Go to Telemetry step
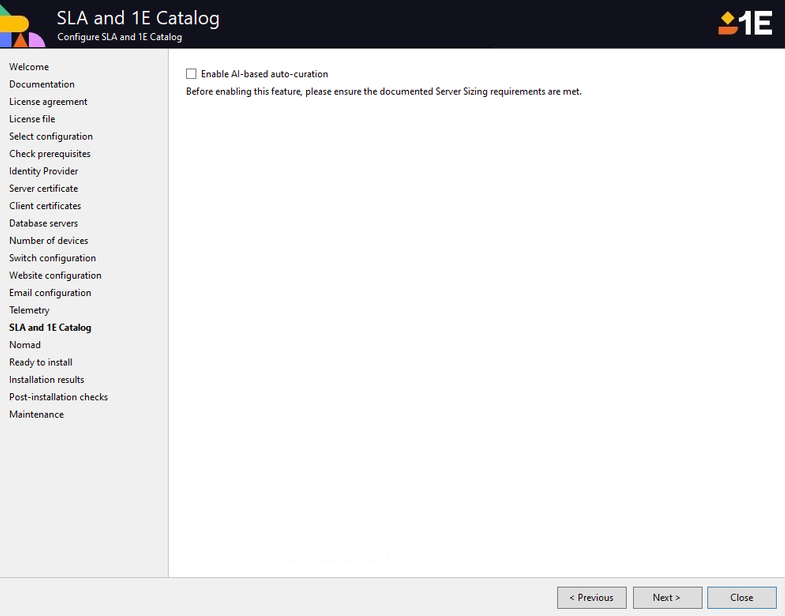Image resolution: width=785 pixels, height=616 pixels. click(x=29, y=310)
